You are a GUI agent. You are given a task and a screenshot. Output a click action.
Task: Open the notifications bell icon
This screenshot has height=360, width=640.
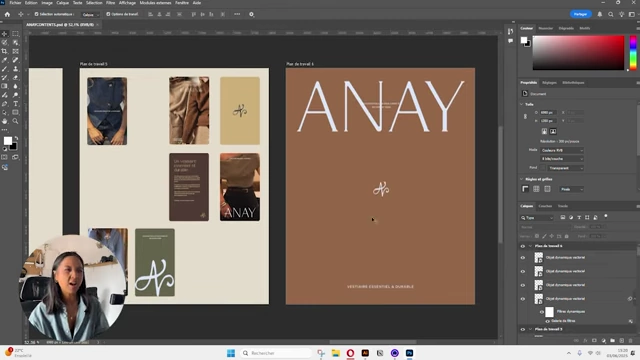(x=600, y=14)
